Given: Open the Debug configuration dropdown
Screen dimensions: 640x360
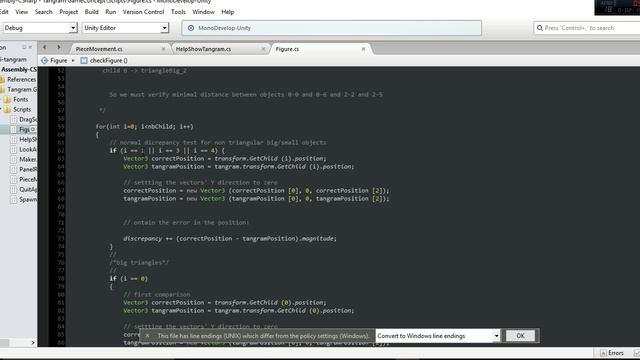Looking at the screenshot, I should (40, 28).
